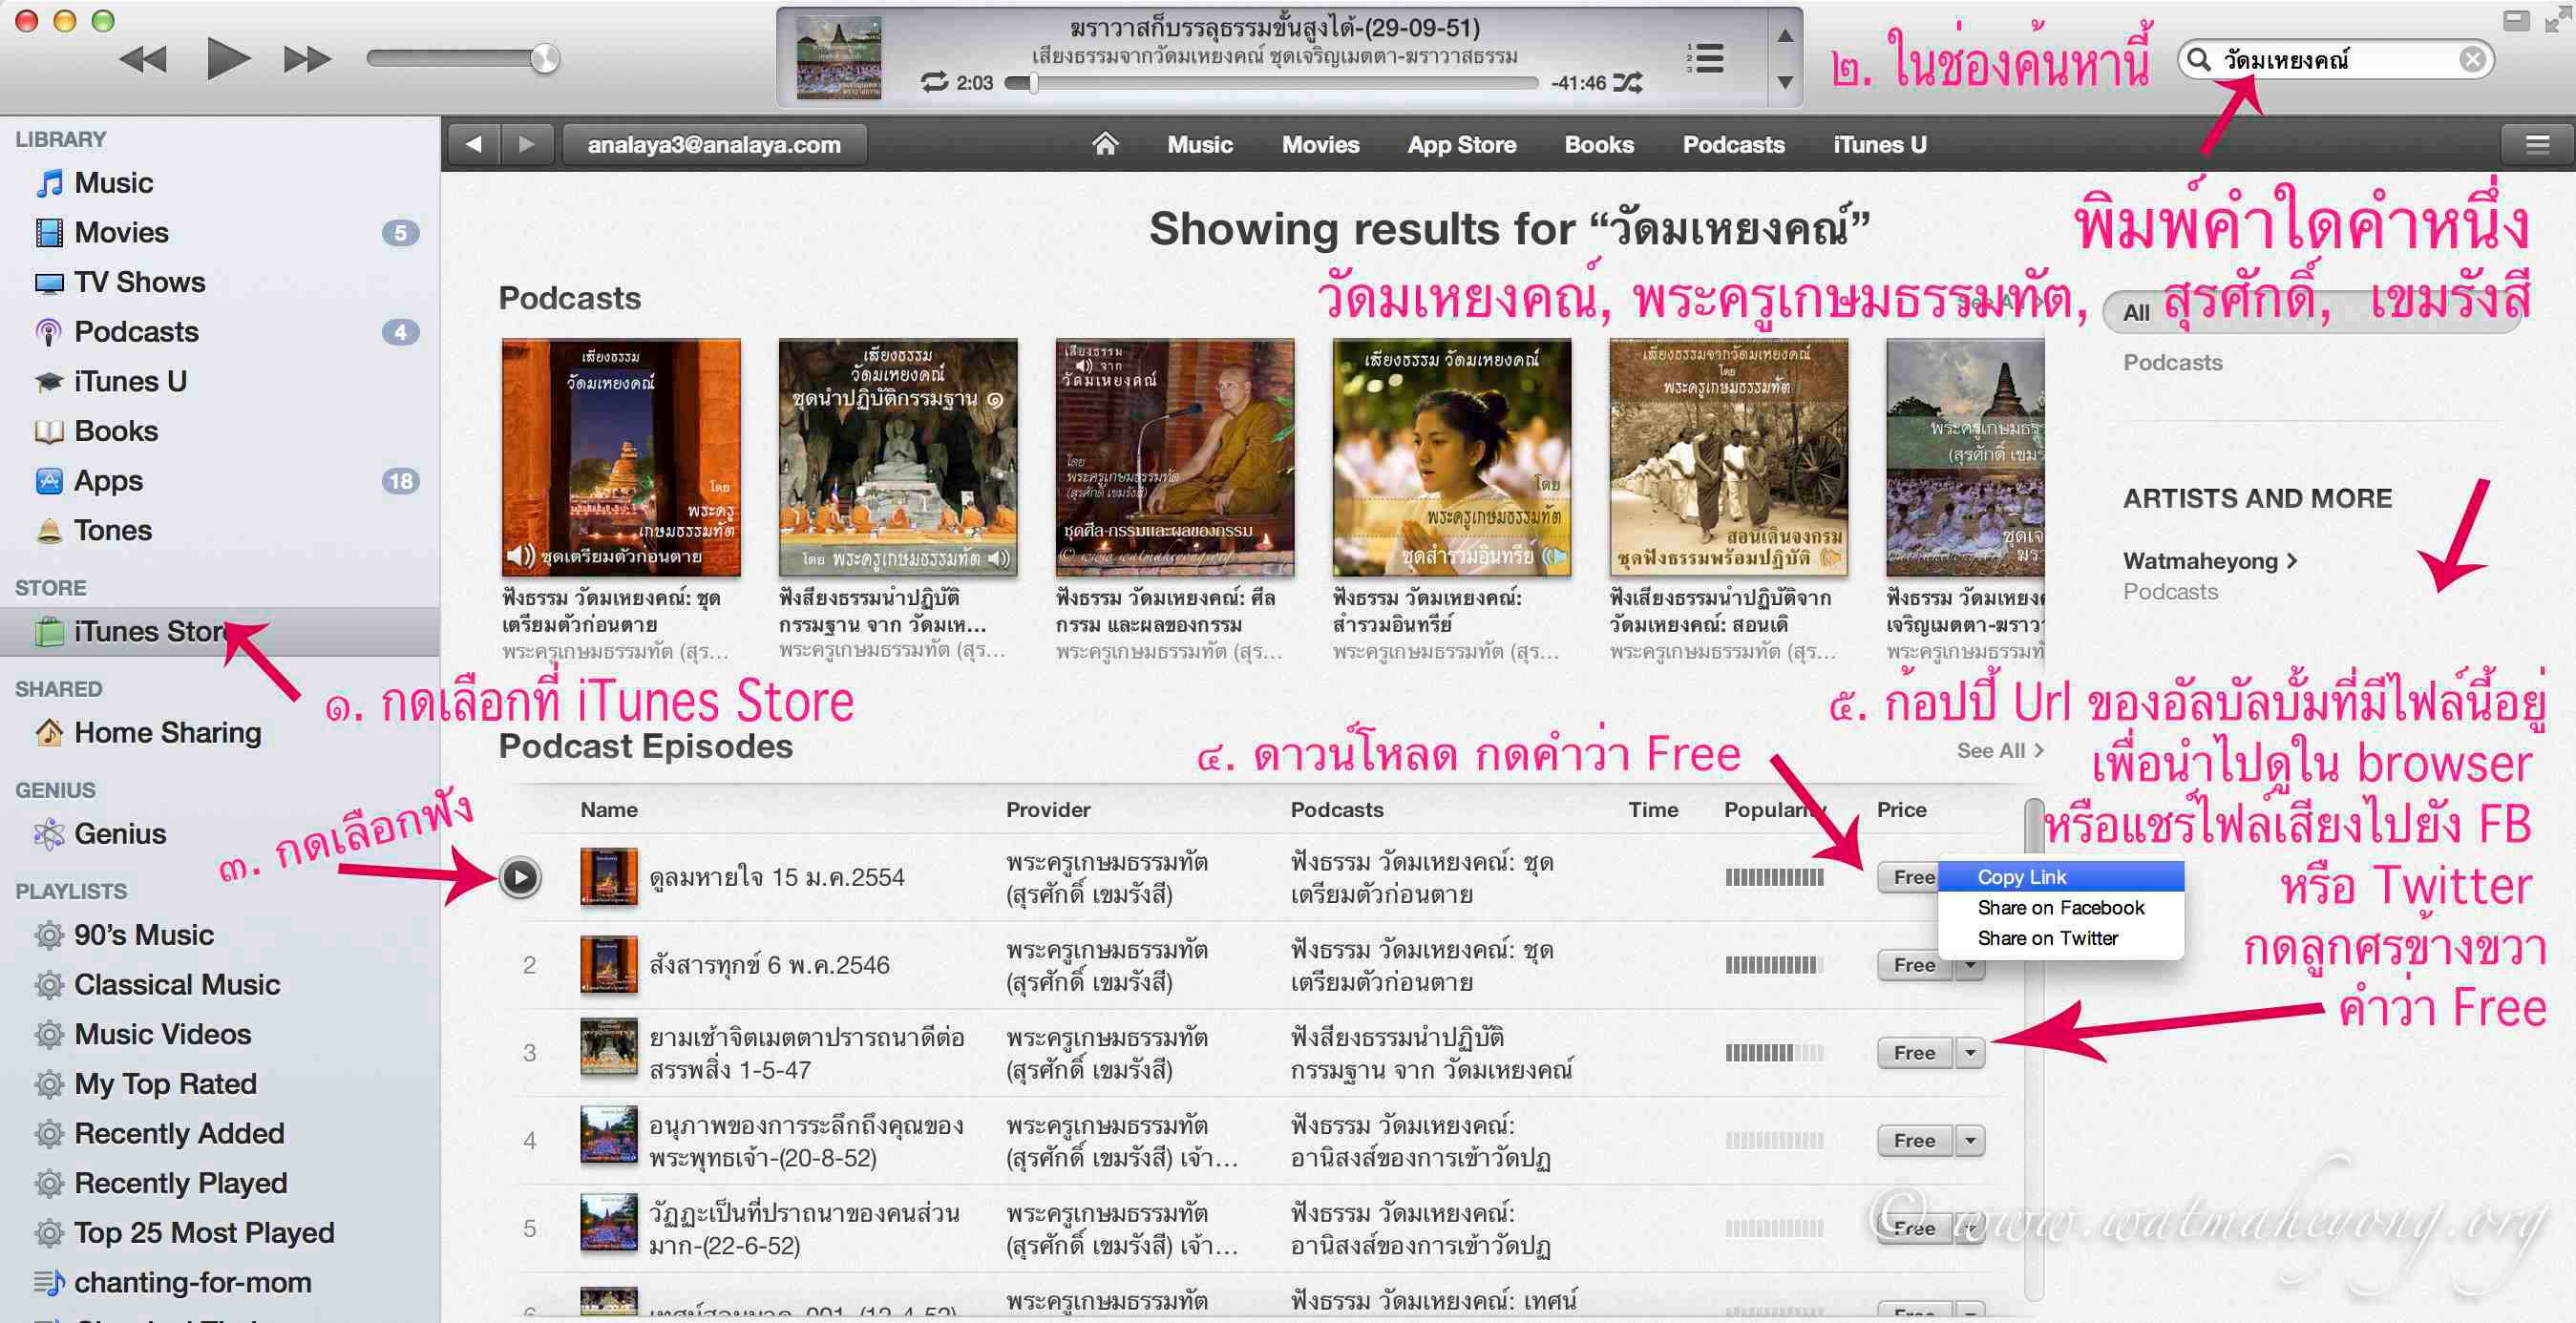The height and width of the screenshot is (1323, 2576).
Task: Open the store list menu icon at right
Action: click(2536, 145)
